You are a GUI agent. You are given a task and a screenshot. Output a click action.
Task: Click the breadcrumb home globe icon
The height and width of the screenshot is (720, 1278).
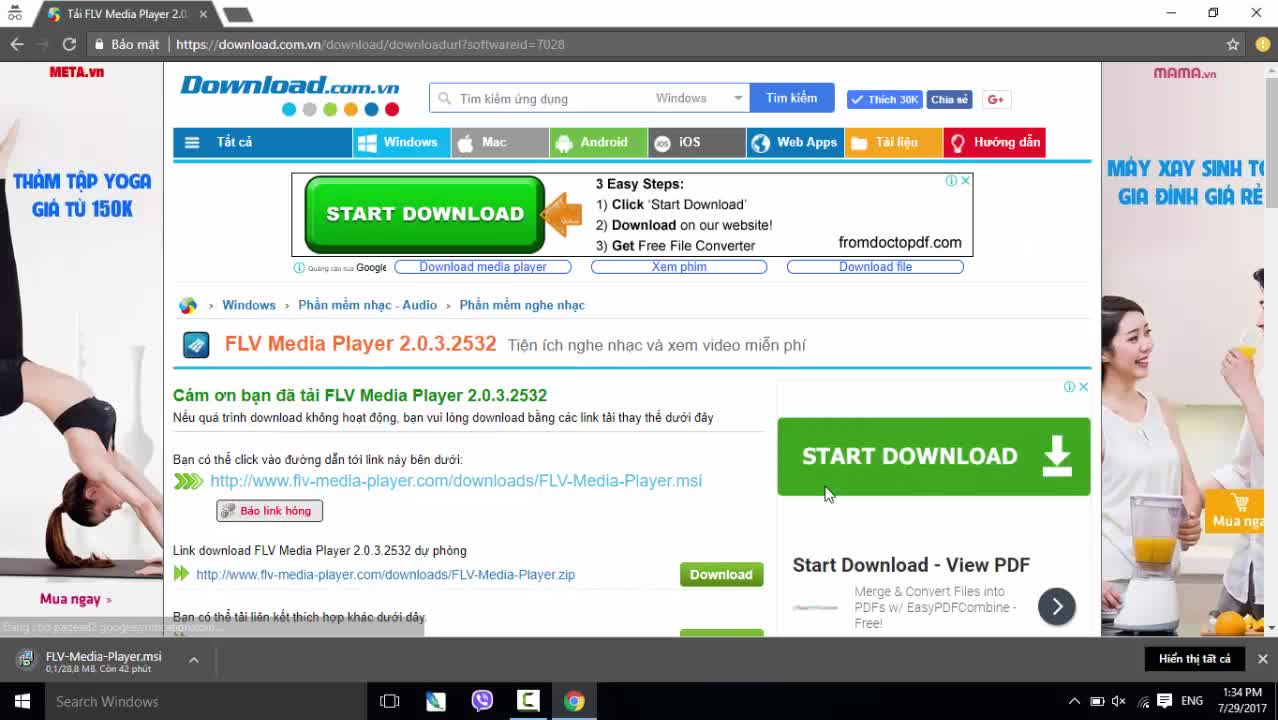coord(188,305)
